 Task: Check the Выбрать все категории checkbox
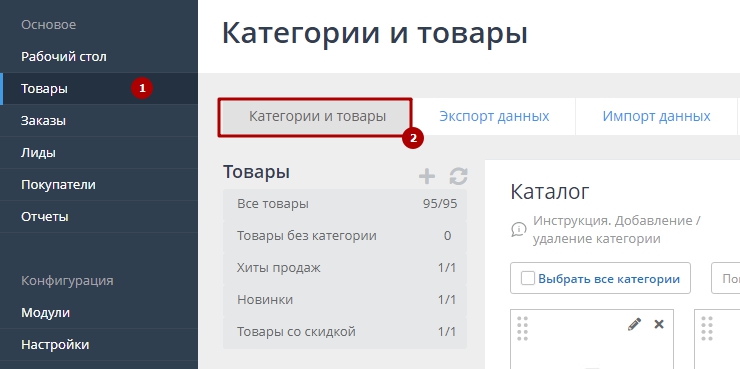(527, 278)
